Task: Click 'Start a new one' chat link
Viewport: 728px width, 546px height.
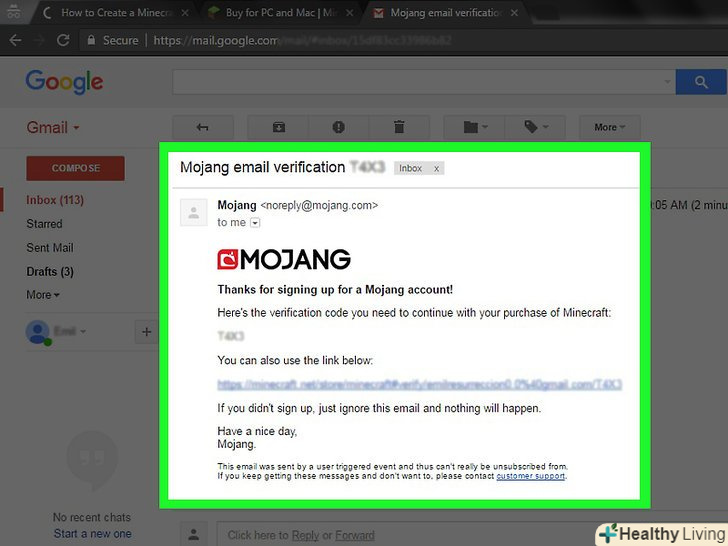Action: tap(92, 533)
